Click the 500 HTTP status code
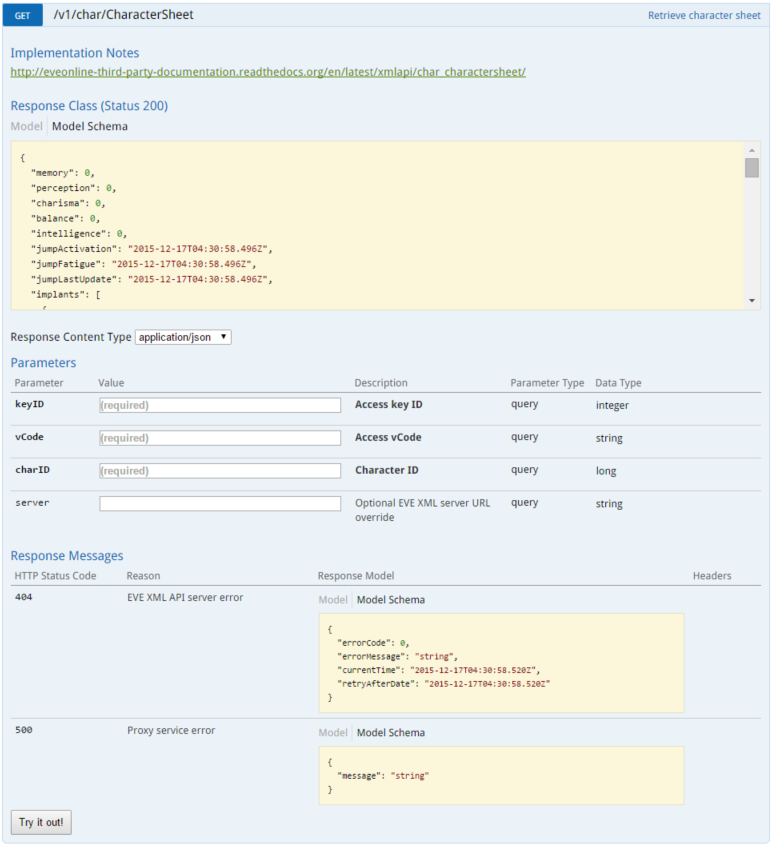Image resolution: width=775 pixels, height=849 pixels. tap(23, 730)
